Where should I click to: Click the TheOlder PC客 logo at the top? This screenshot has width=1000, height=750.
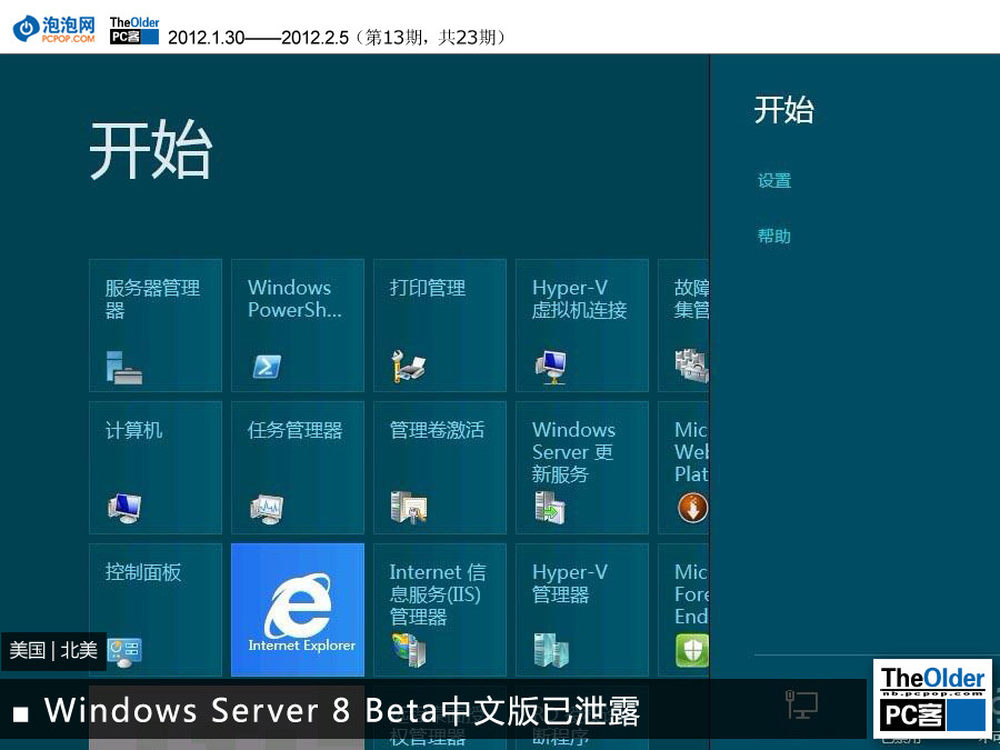tap(134, 29)
